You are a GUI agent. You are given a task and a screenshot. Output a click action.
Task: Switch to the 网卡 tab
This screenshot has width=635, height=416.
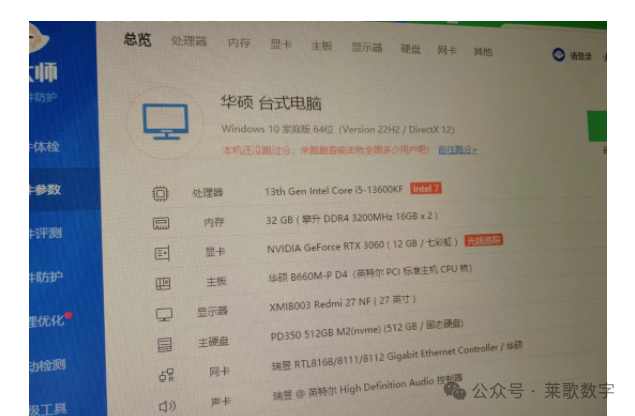coord(447,50)
